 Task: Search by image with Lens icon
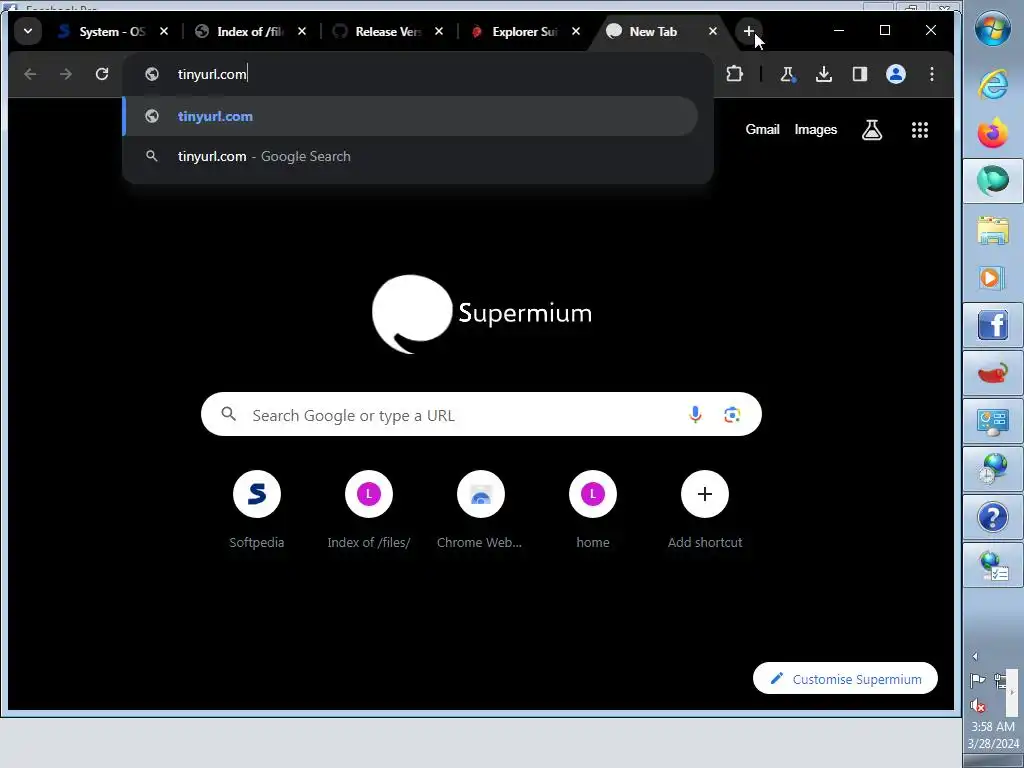732,415
